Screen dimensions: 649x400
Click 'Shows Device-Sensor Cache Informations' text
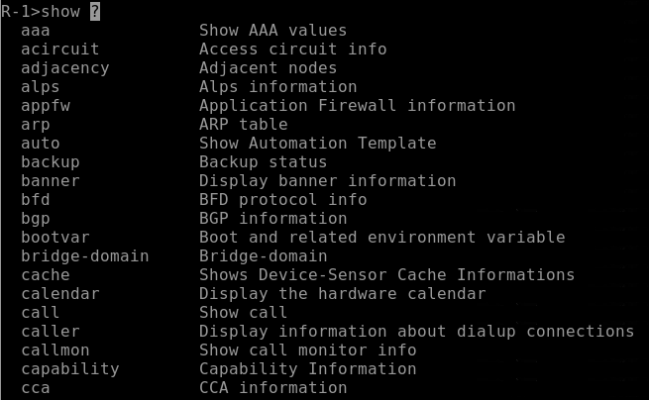(x=387, y=275)
